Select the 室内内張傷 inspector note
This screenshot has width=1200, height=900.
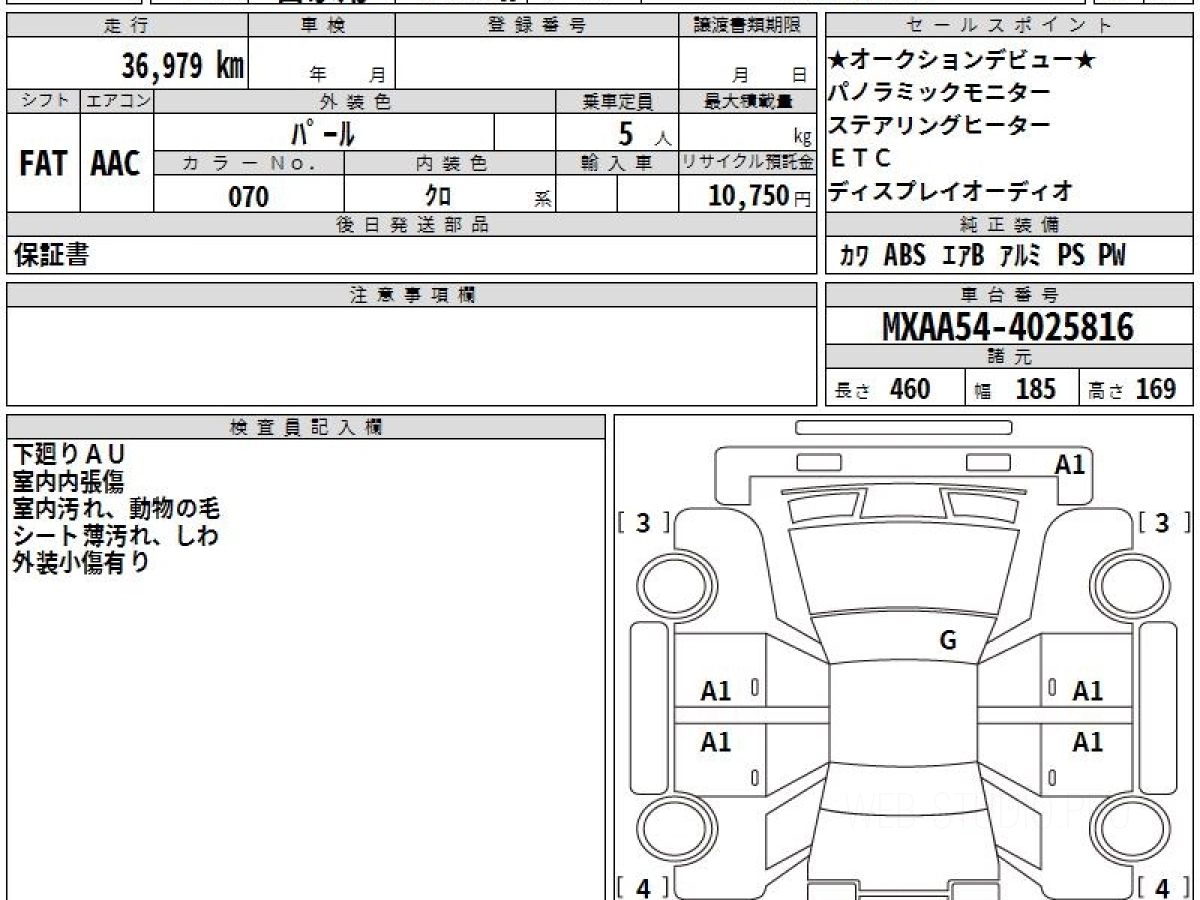coord(68,482)
